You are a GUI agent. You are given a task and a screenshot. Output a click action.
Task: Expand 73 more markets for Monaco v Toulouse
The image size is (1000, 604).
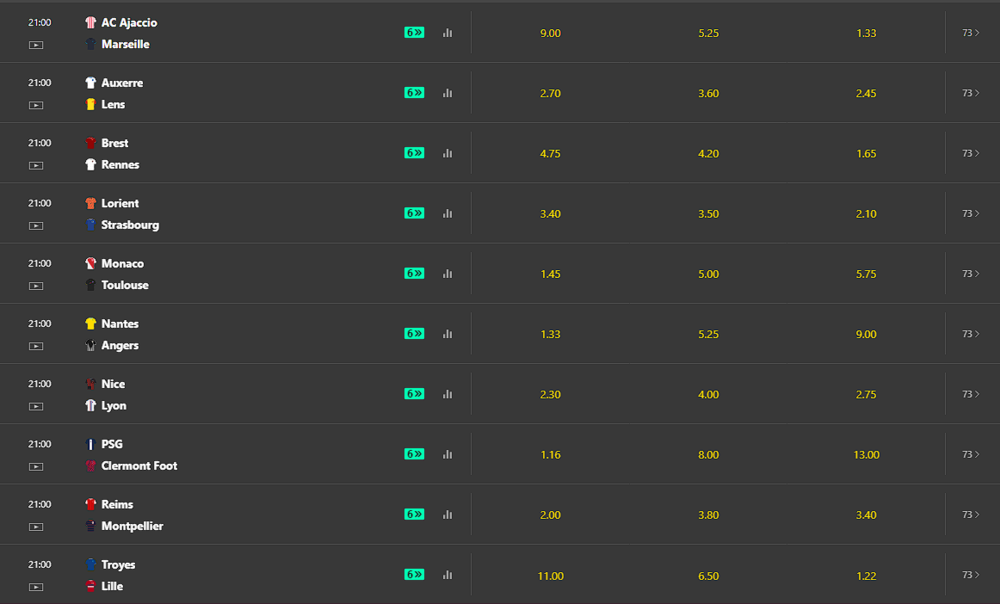[971, 274]
